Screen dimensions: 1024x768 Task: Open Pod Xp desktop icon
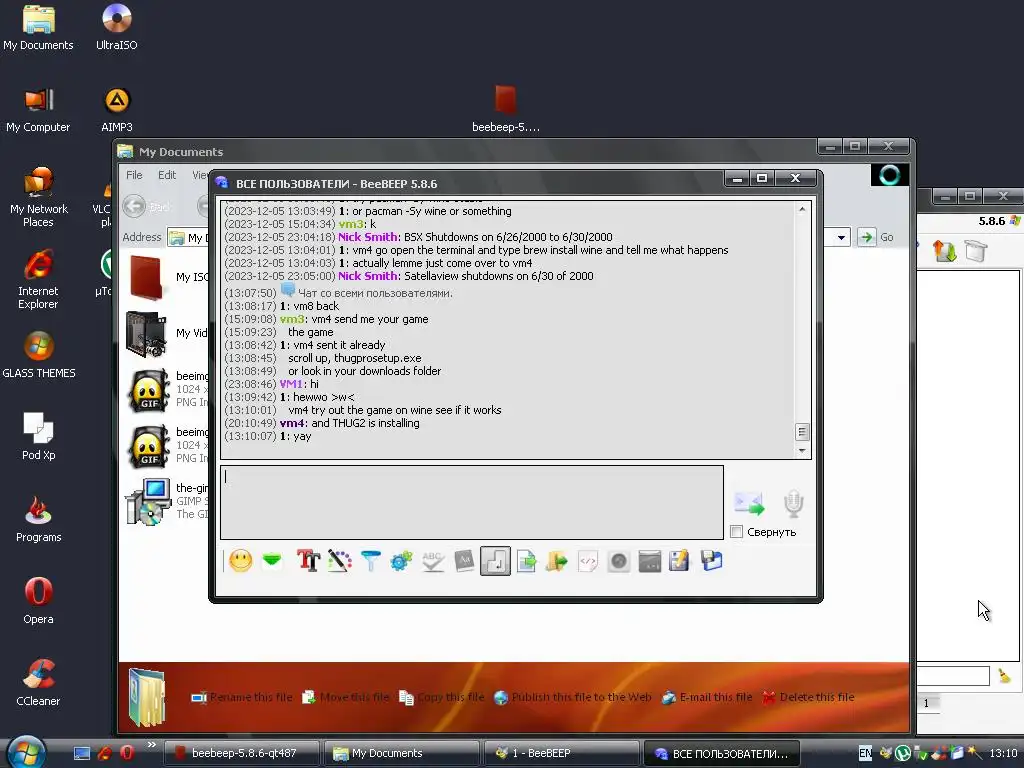[38, 437]
